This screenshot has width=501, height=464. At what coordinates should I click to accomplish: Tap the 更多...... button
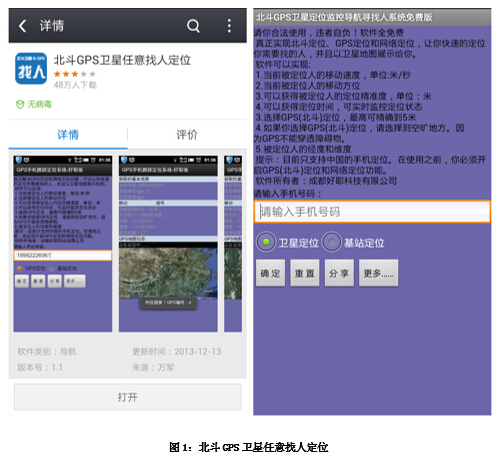click(378, 273)
